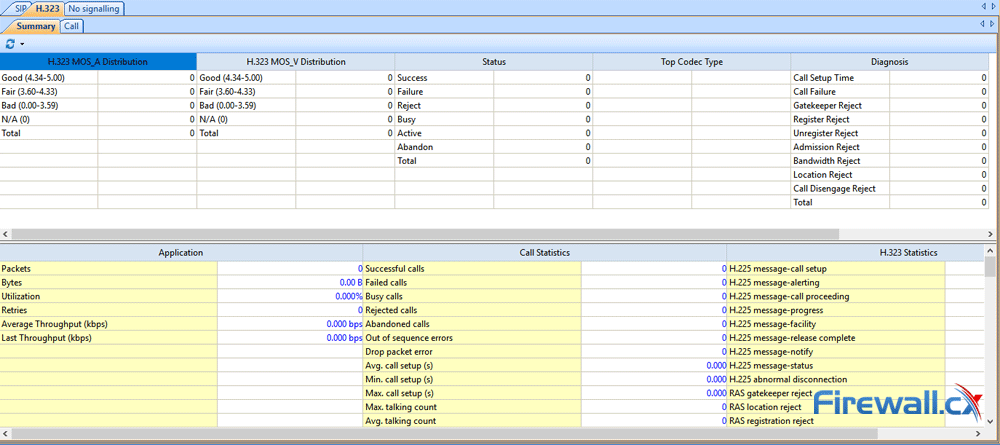This screenshot has width=1000, height=445.
Task: Select the Bytes row in Application
Action: pyautogui.click(x=181, y=282)
